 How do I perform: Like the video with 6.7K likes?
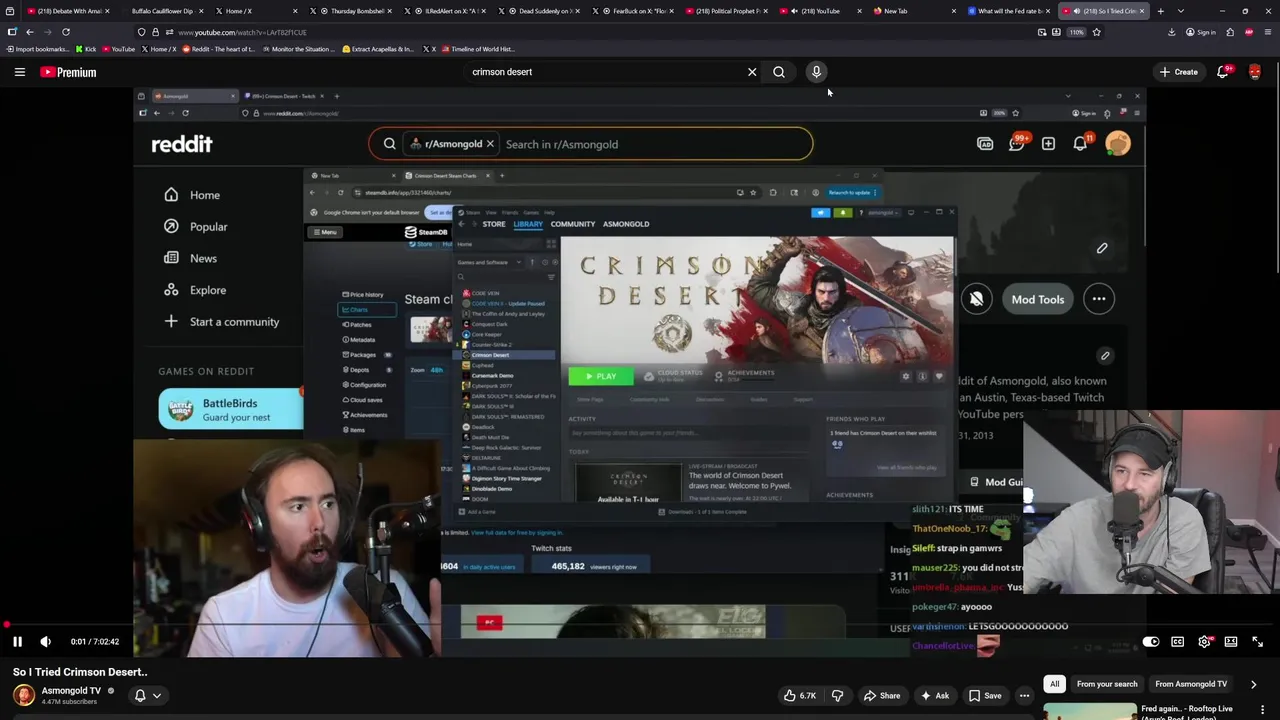click(x=801, y=696)
